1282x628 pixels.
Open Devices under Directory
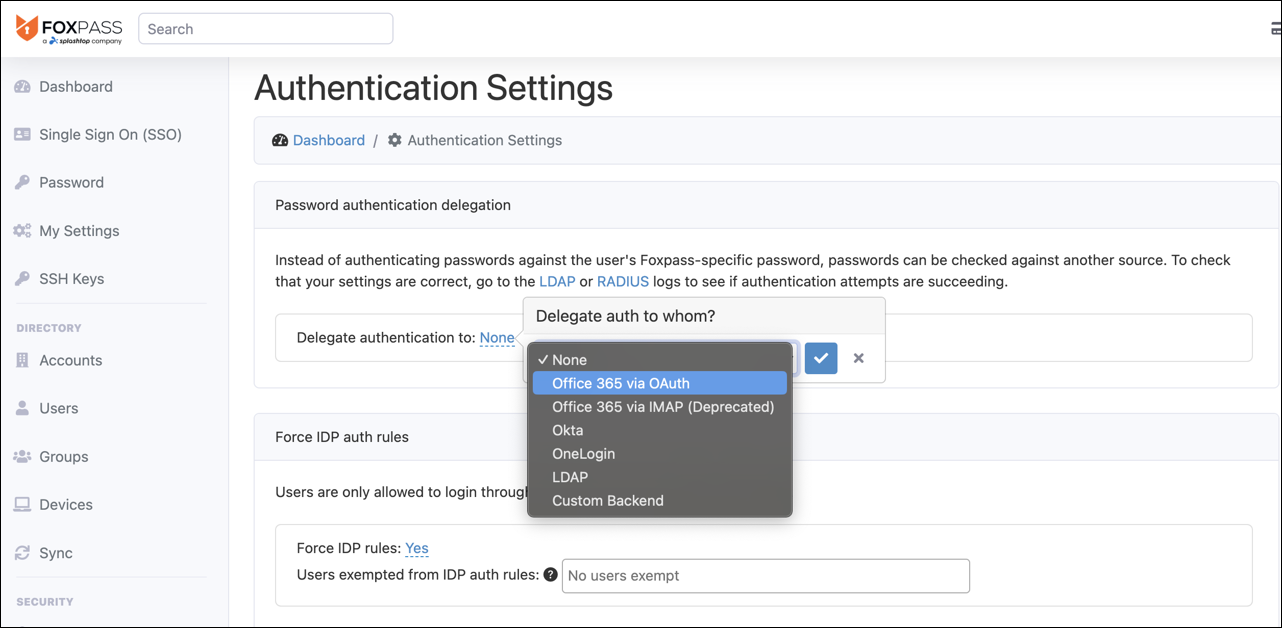66,505
